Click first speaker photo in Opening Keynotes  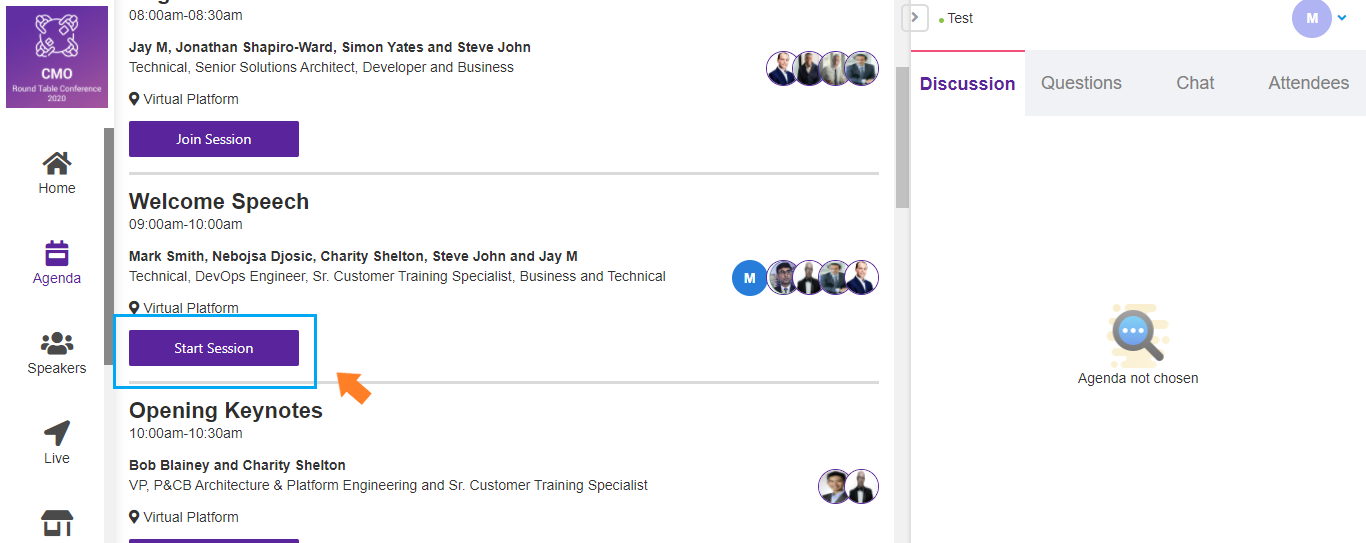(x=835, y=486)
